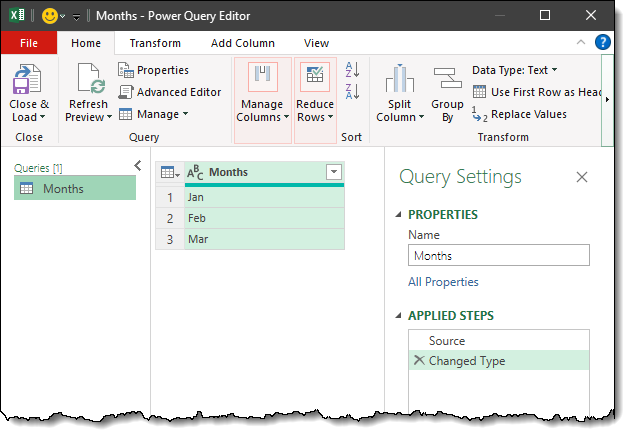Click the Close & Load icon
The height and width of the screenshot is (430, 624).
tap(29, 82)
